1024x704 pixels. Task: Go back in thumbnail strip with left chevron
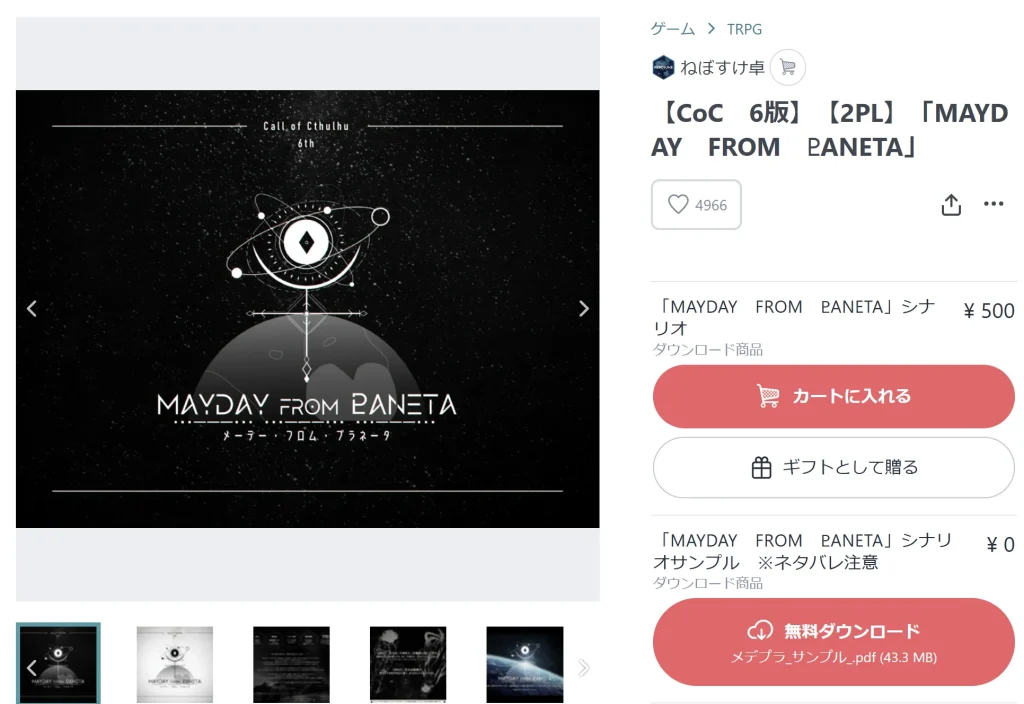[x=31, y=667]
